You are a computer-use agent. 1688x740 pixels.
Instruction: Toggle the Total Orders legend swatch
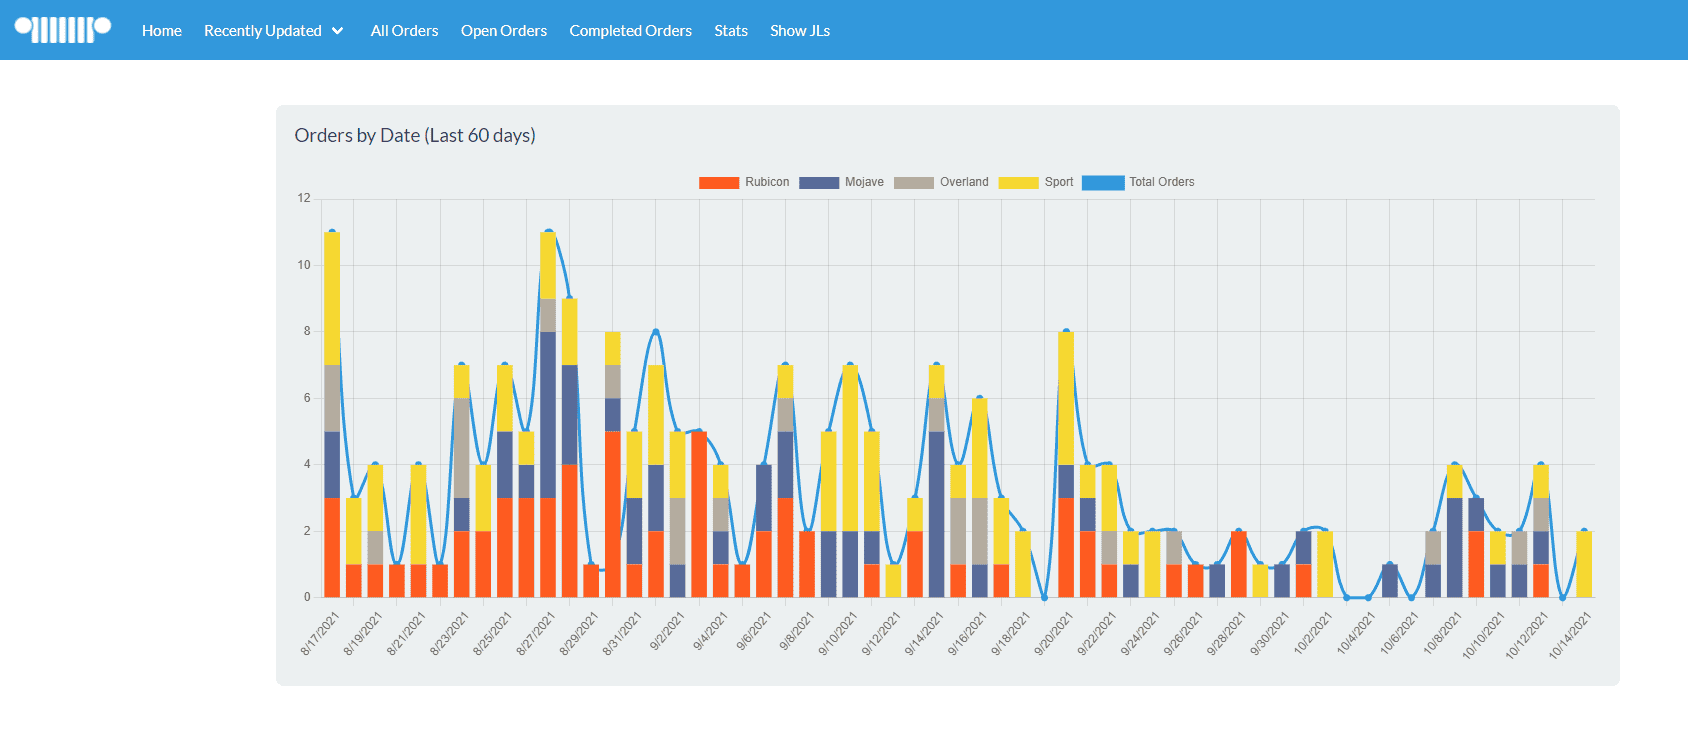(1103, 183)
